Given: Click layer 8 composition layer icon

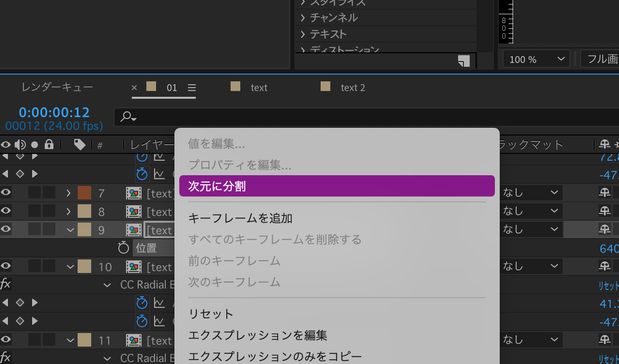Looking at the screenshot, I should pos(134,212).
